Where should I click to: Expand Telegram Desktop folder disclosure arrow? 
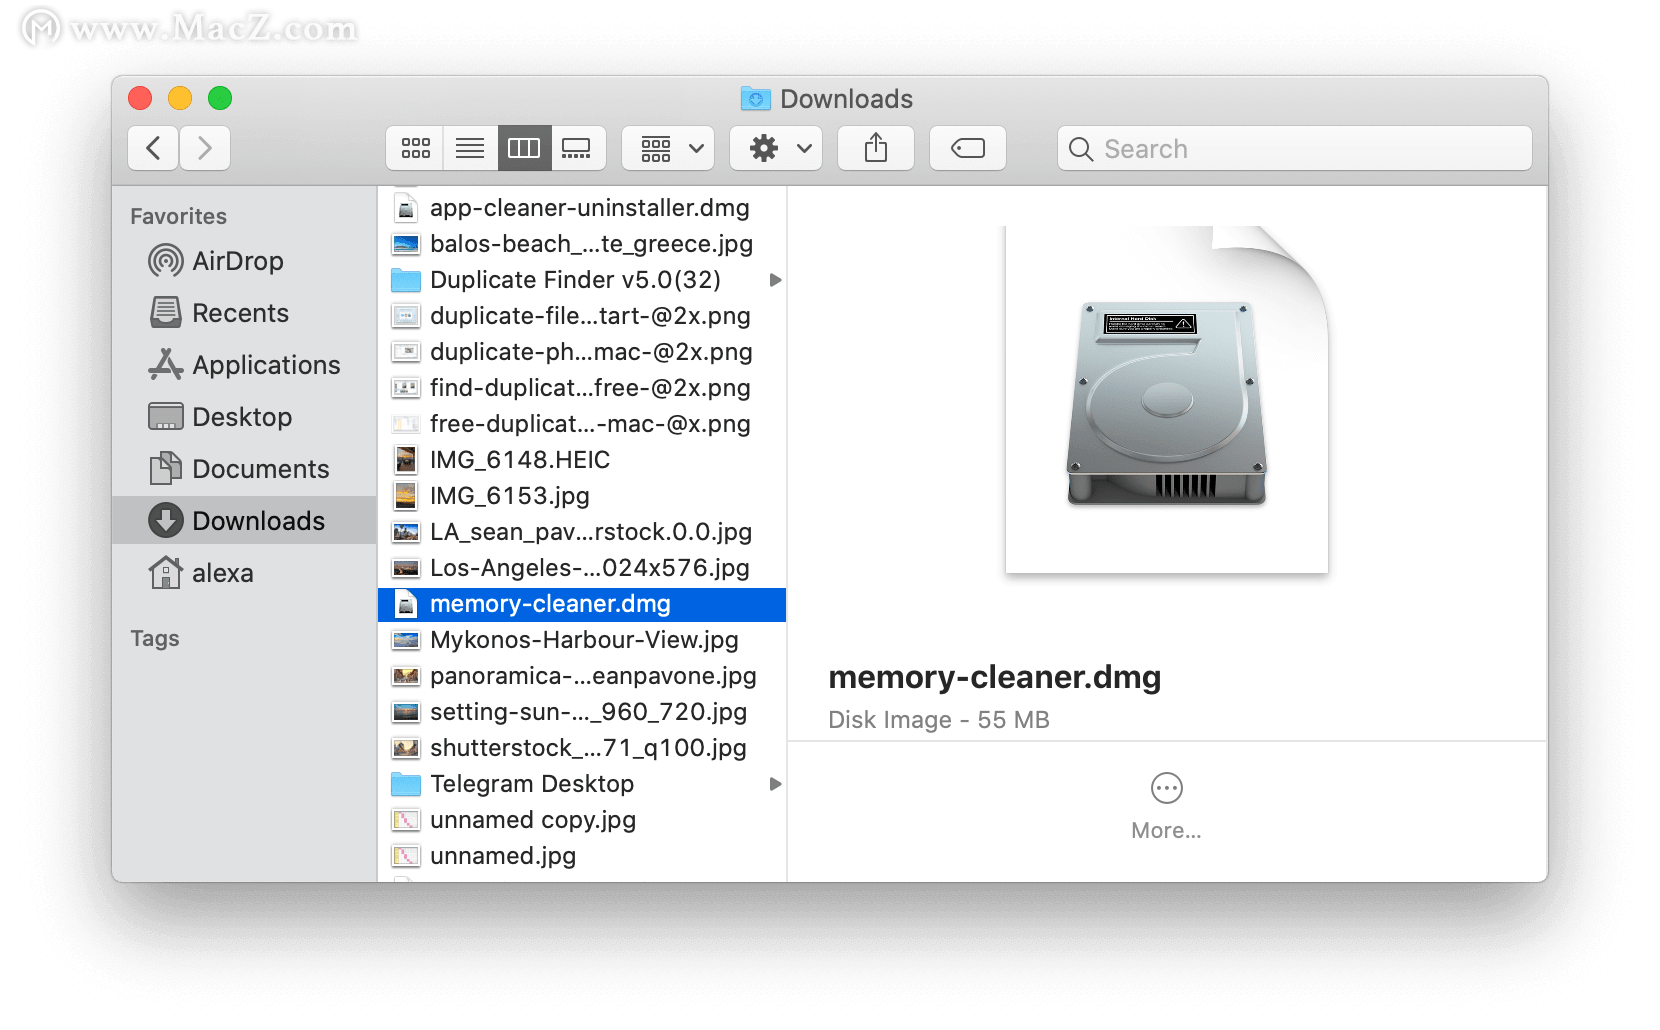click(775, 784)
